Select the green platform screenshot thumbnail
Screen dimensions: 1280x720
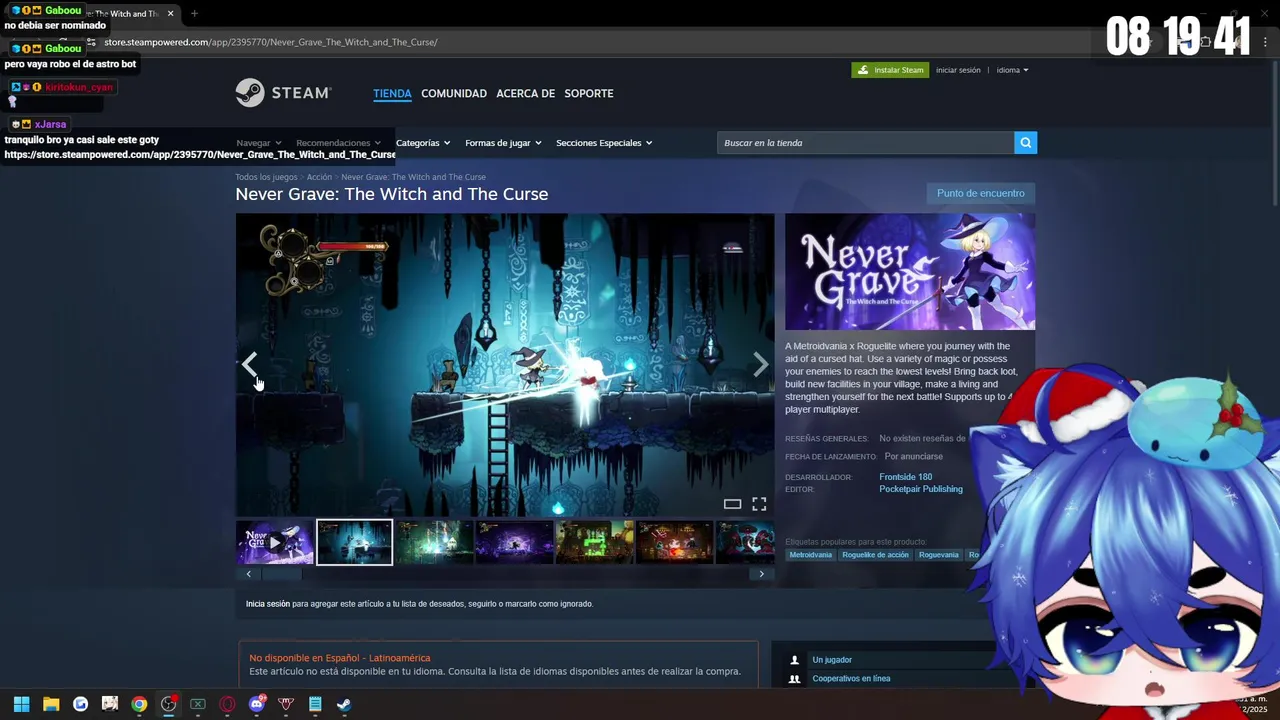(595, 542)
